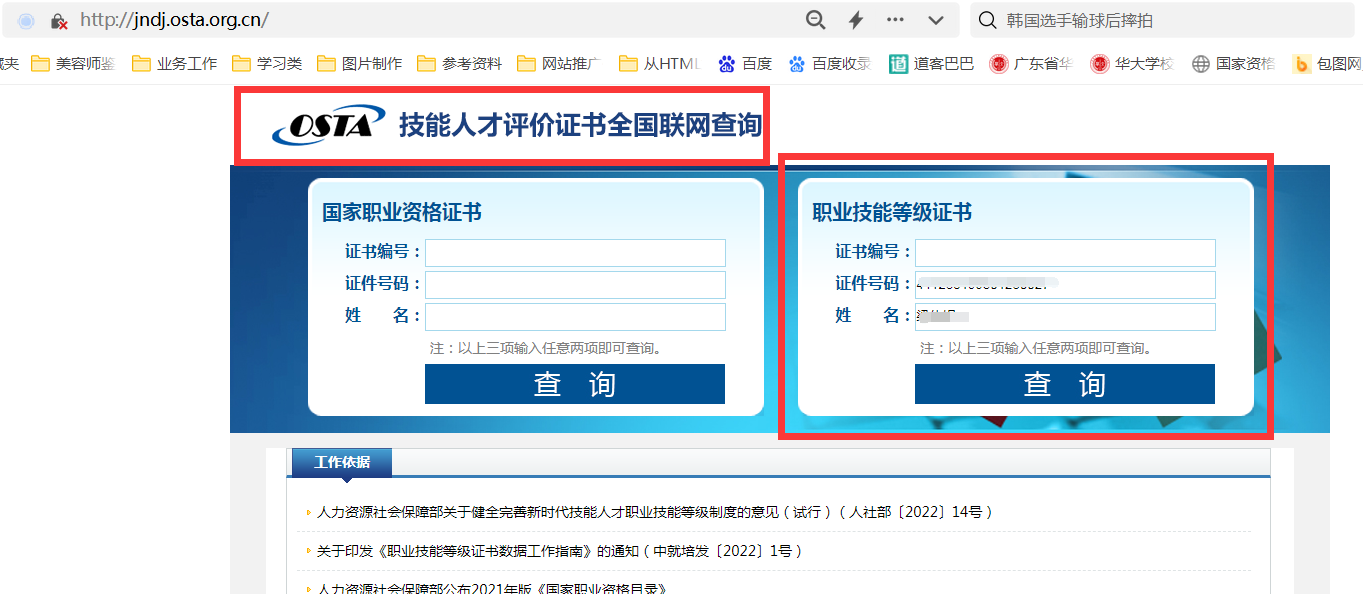1363x594 pixels.
Task: Open the 参考资料 bookmark folder
Action: (459, 64)
